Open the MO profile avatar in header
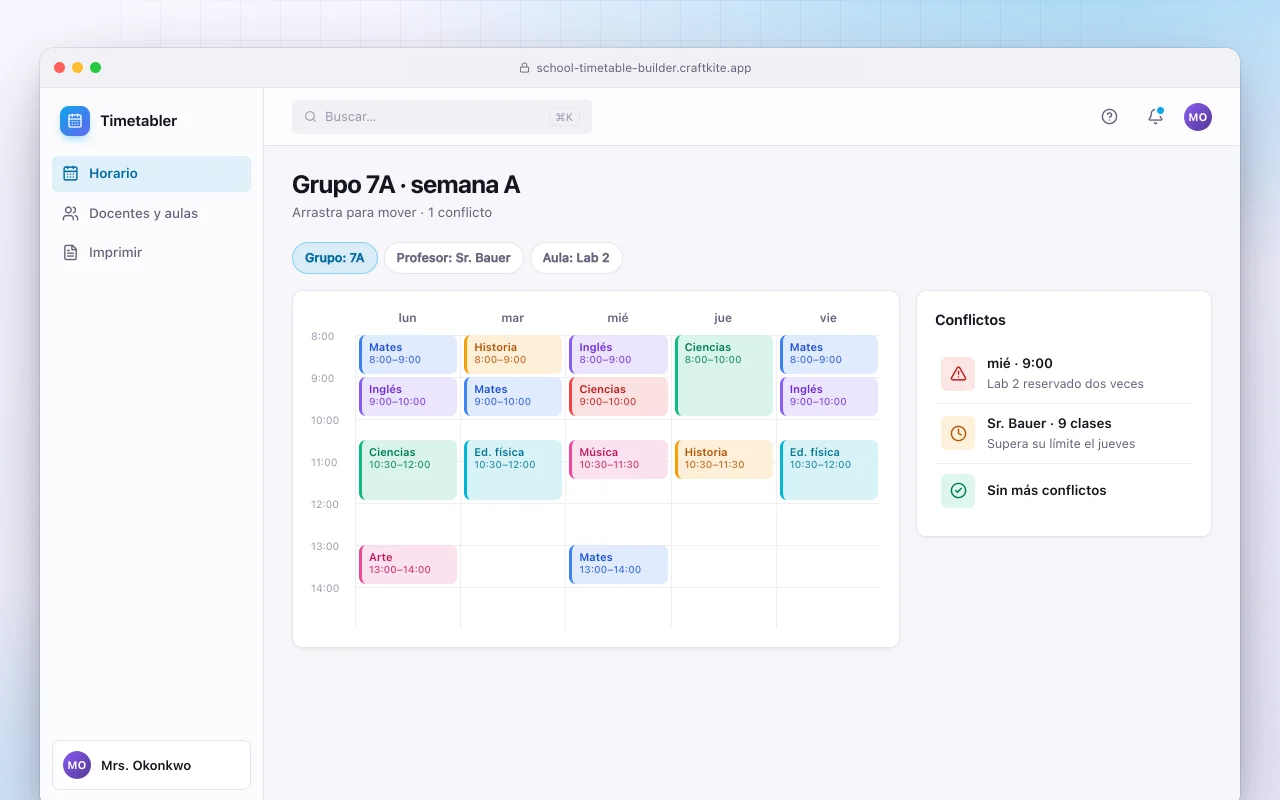This screenshot has width=1280, height=800. [1198, 117]
